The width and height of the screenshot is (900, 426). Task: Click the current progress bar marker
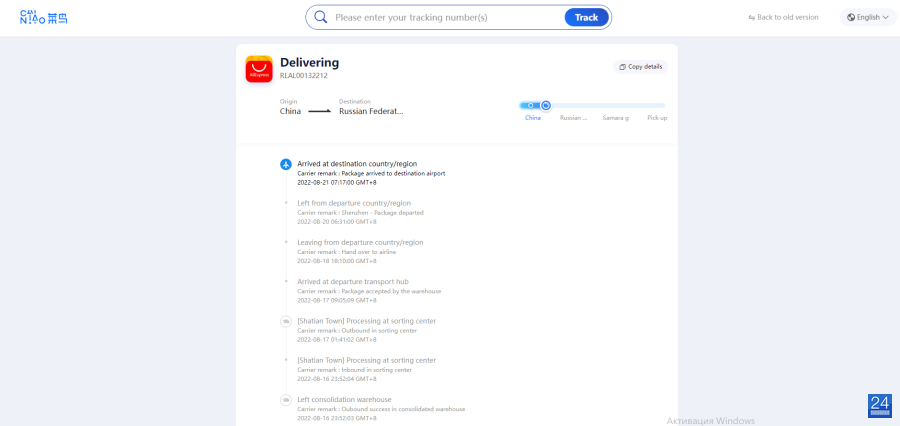pyautogui.click(x=546, y=106)
